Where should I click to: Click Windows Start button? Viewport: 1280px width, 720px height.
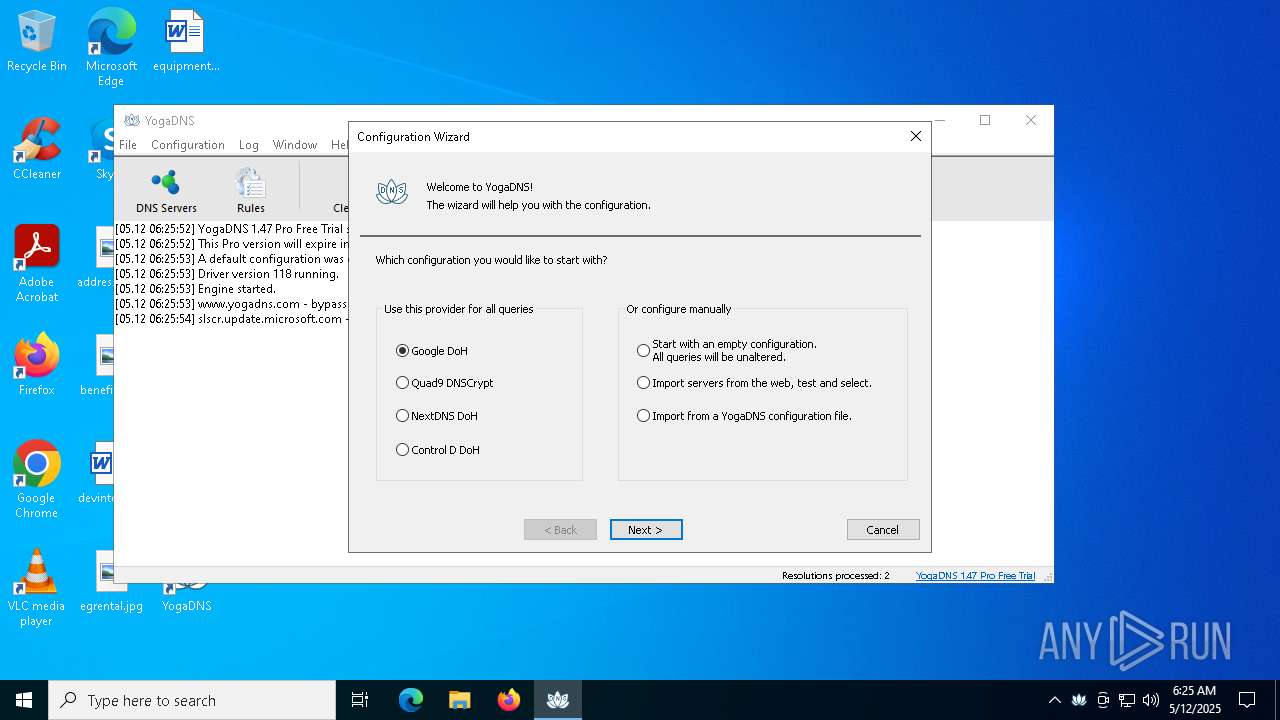pyautogui.click(x=24, y=700)
